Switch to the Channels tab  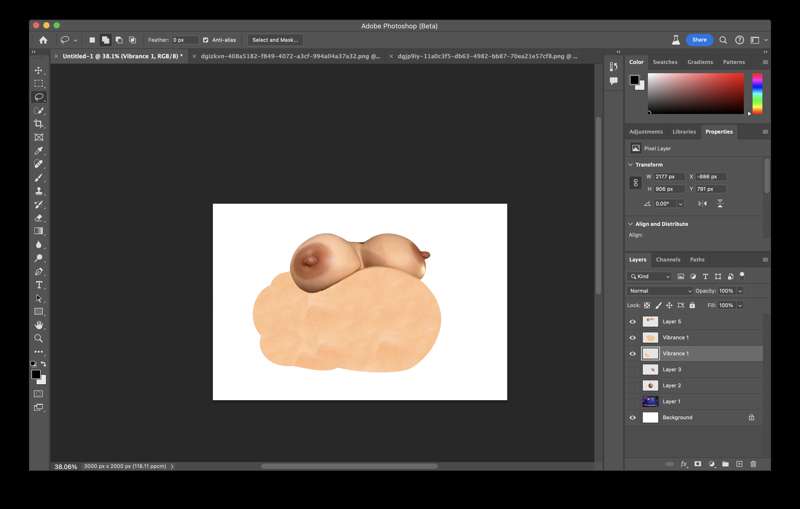[668, 260]
